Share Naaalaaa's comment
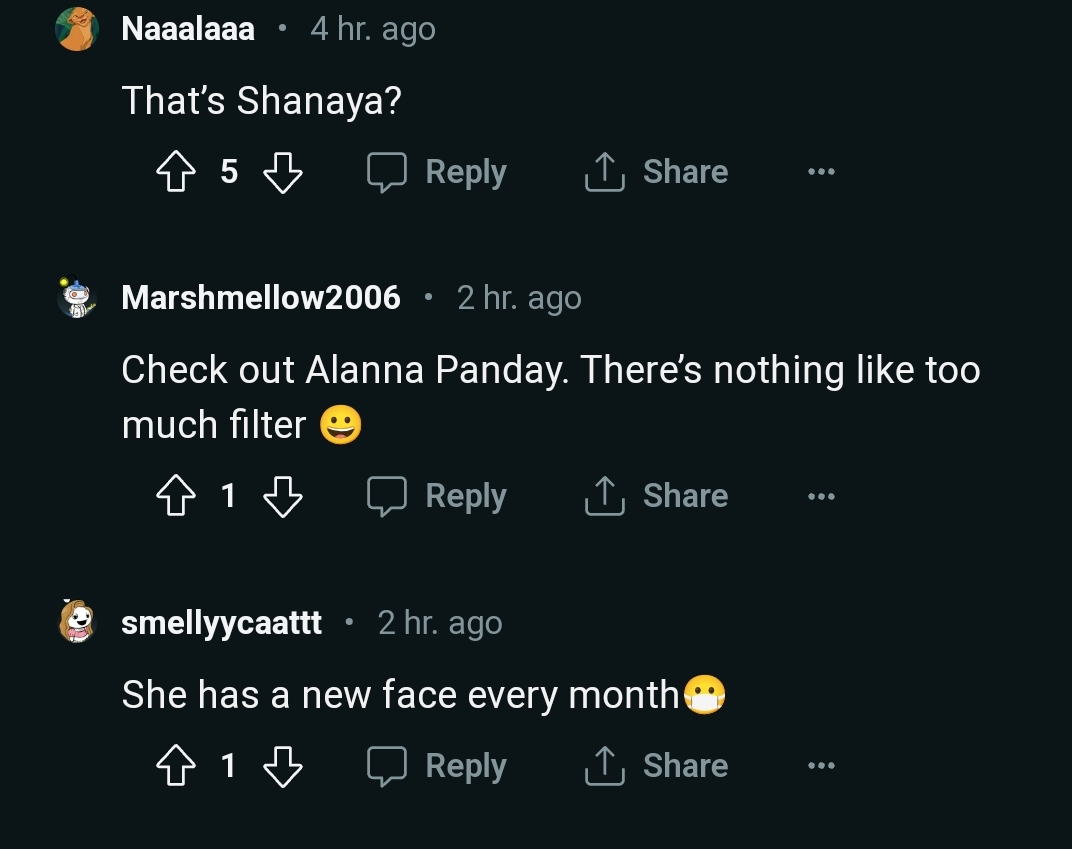 coord(656,173)
